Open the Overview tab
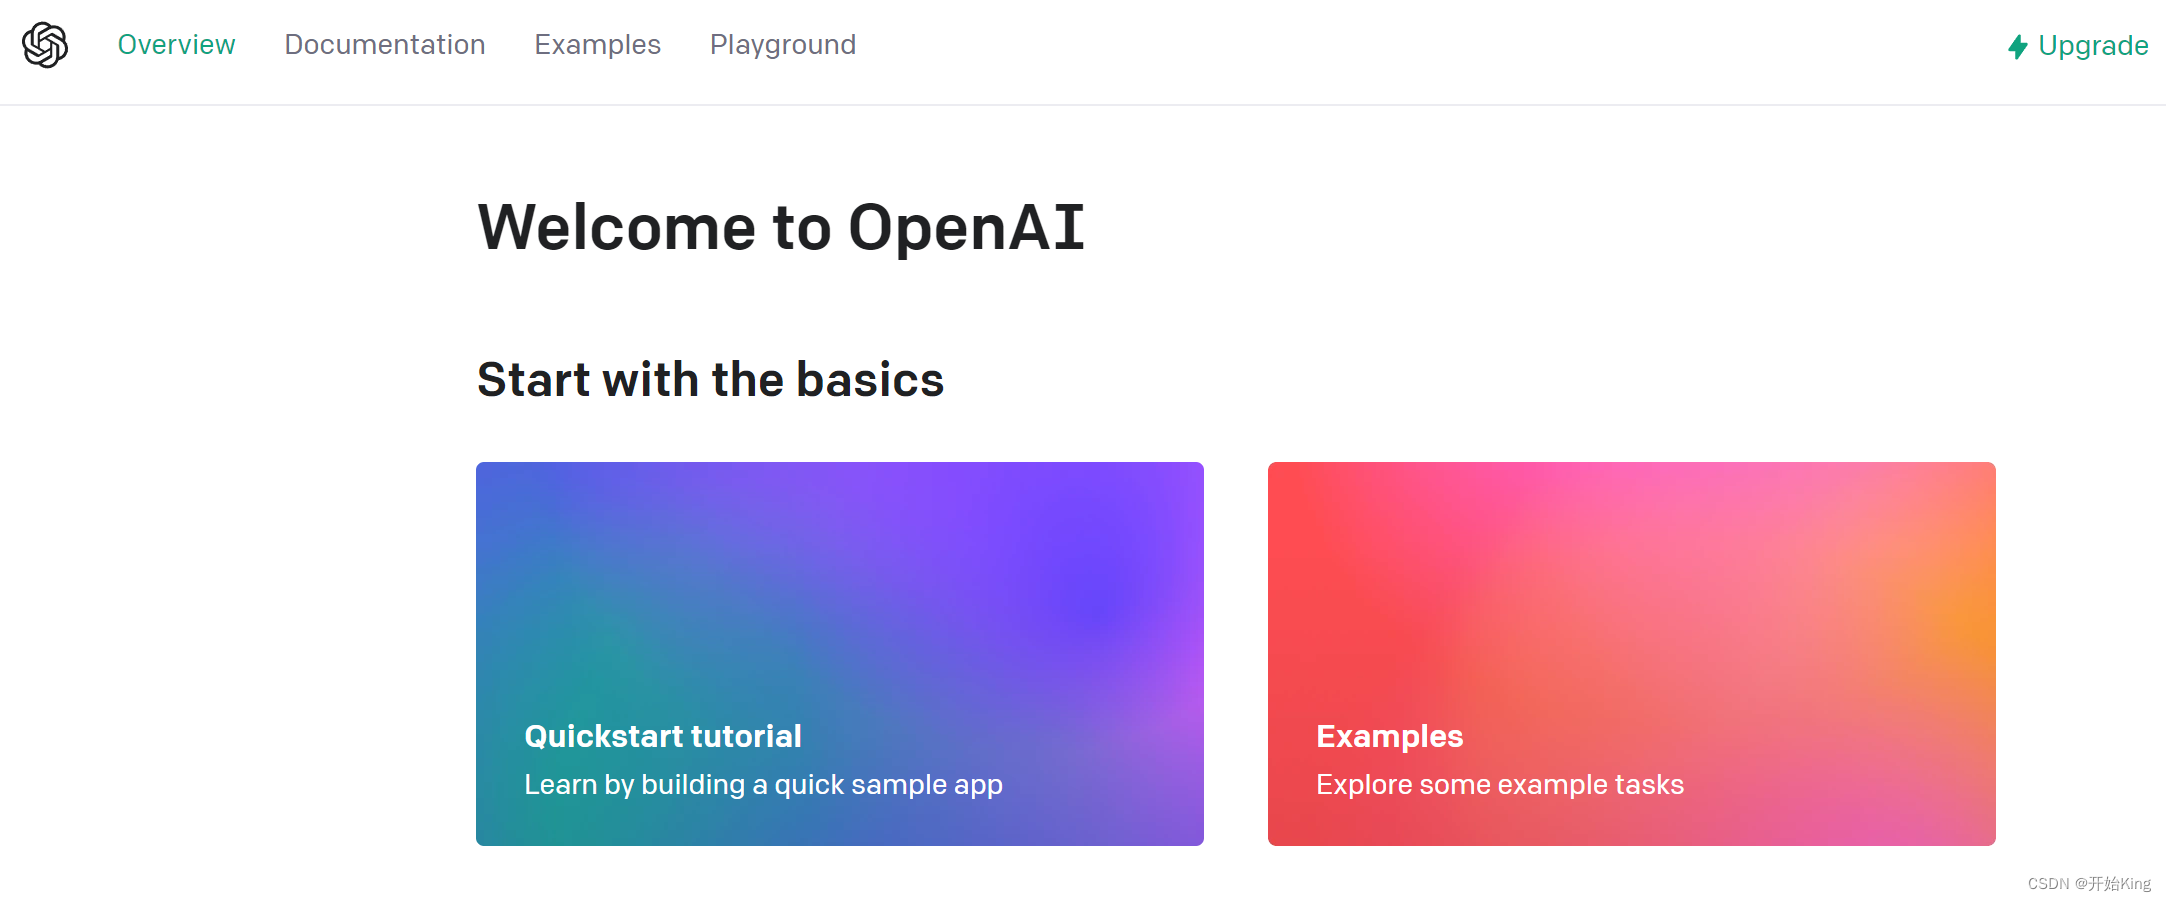 [176, 45]
